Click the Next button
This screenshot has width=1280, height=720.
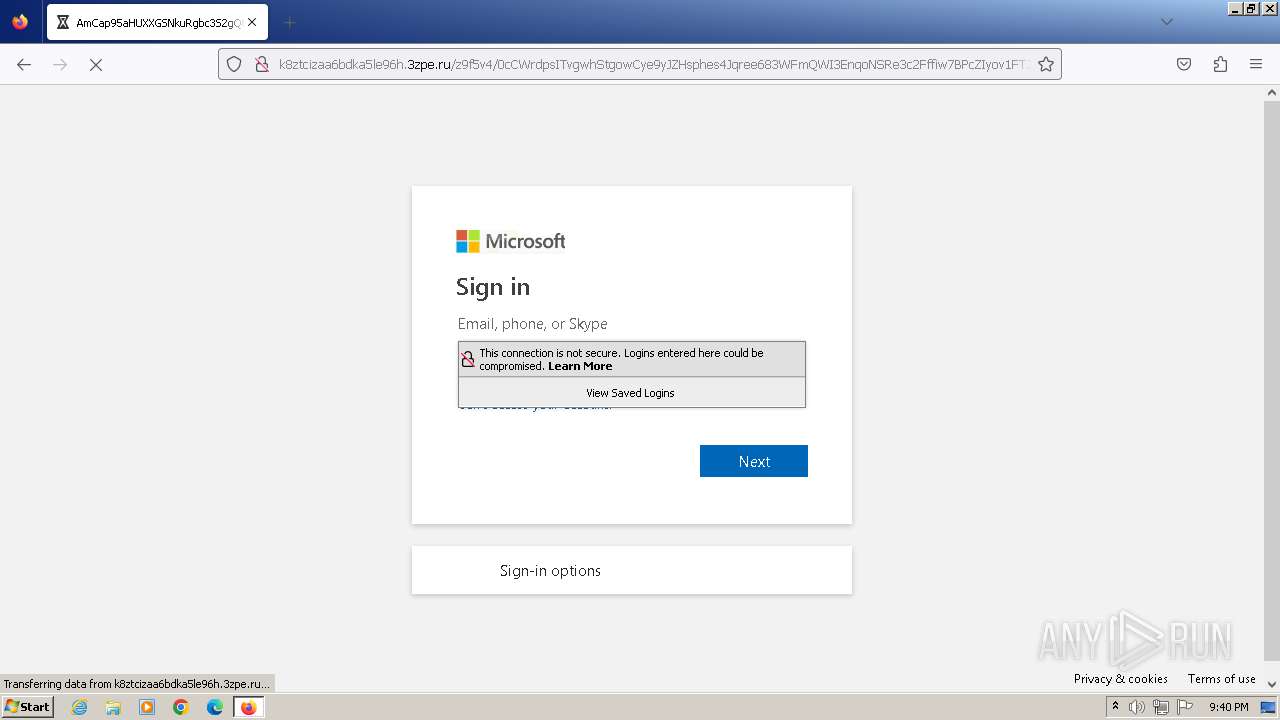tap(754, 461)
